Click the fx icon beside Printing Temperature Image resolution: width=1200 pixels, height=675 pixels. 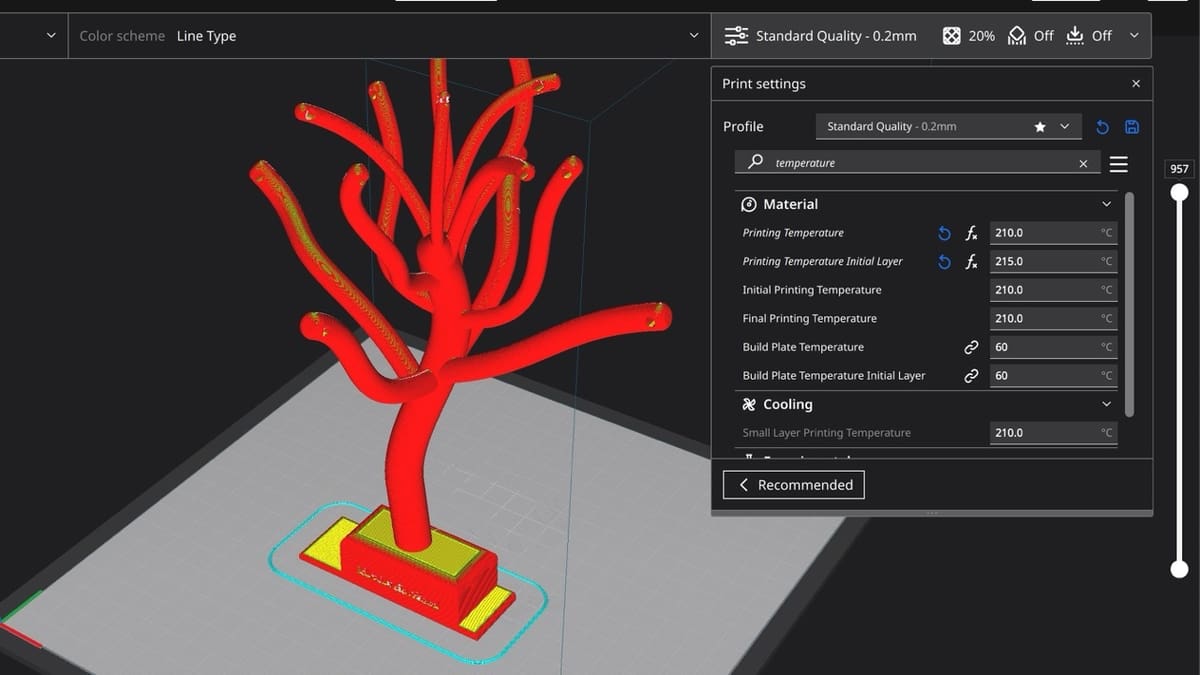pyautogui.click(x=971, y=233)
